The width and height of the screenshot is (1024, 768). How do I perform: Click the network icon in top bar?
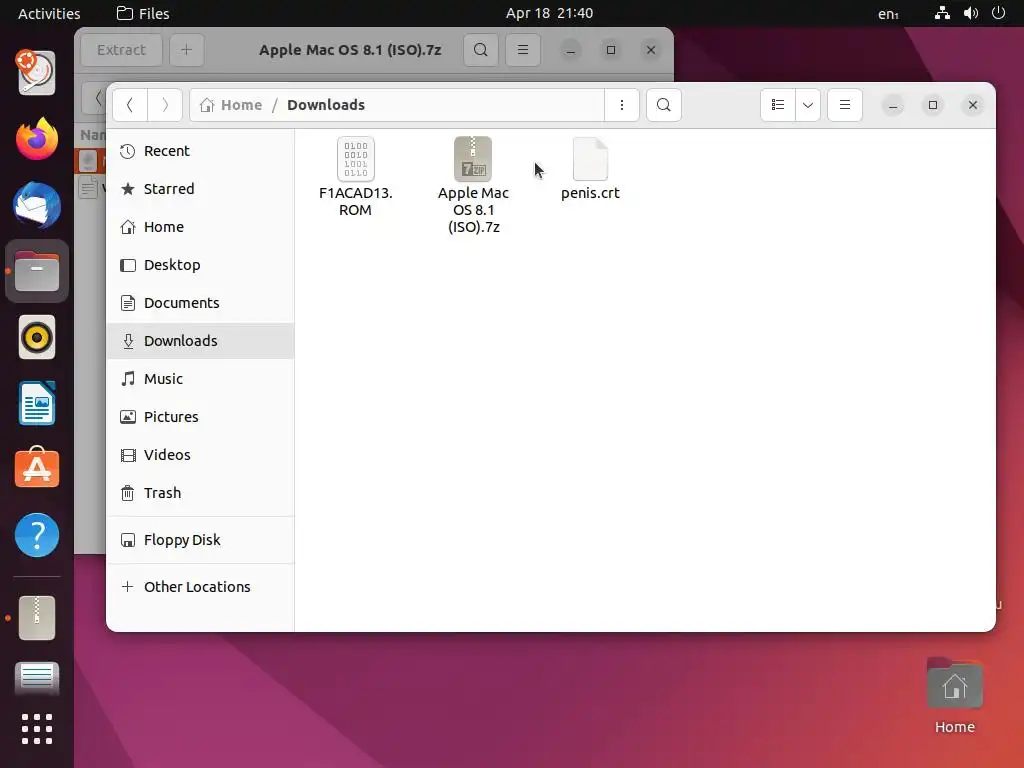click(x=942, y=13)
